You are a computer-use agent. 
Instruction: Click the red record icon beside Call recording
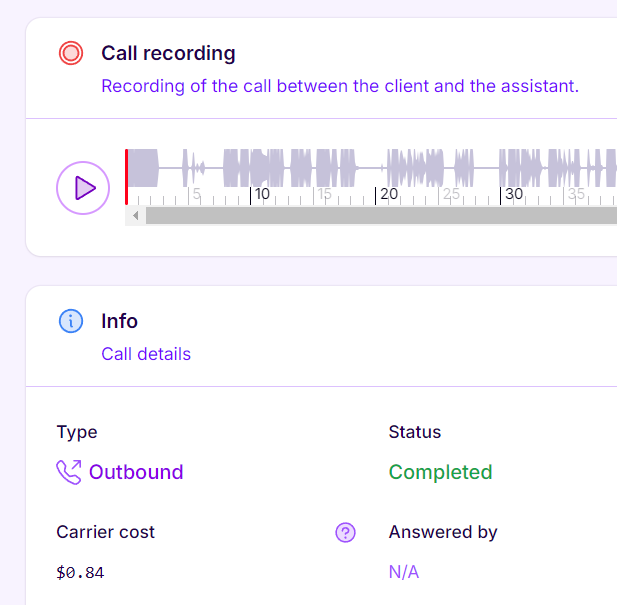coord(71,53)
